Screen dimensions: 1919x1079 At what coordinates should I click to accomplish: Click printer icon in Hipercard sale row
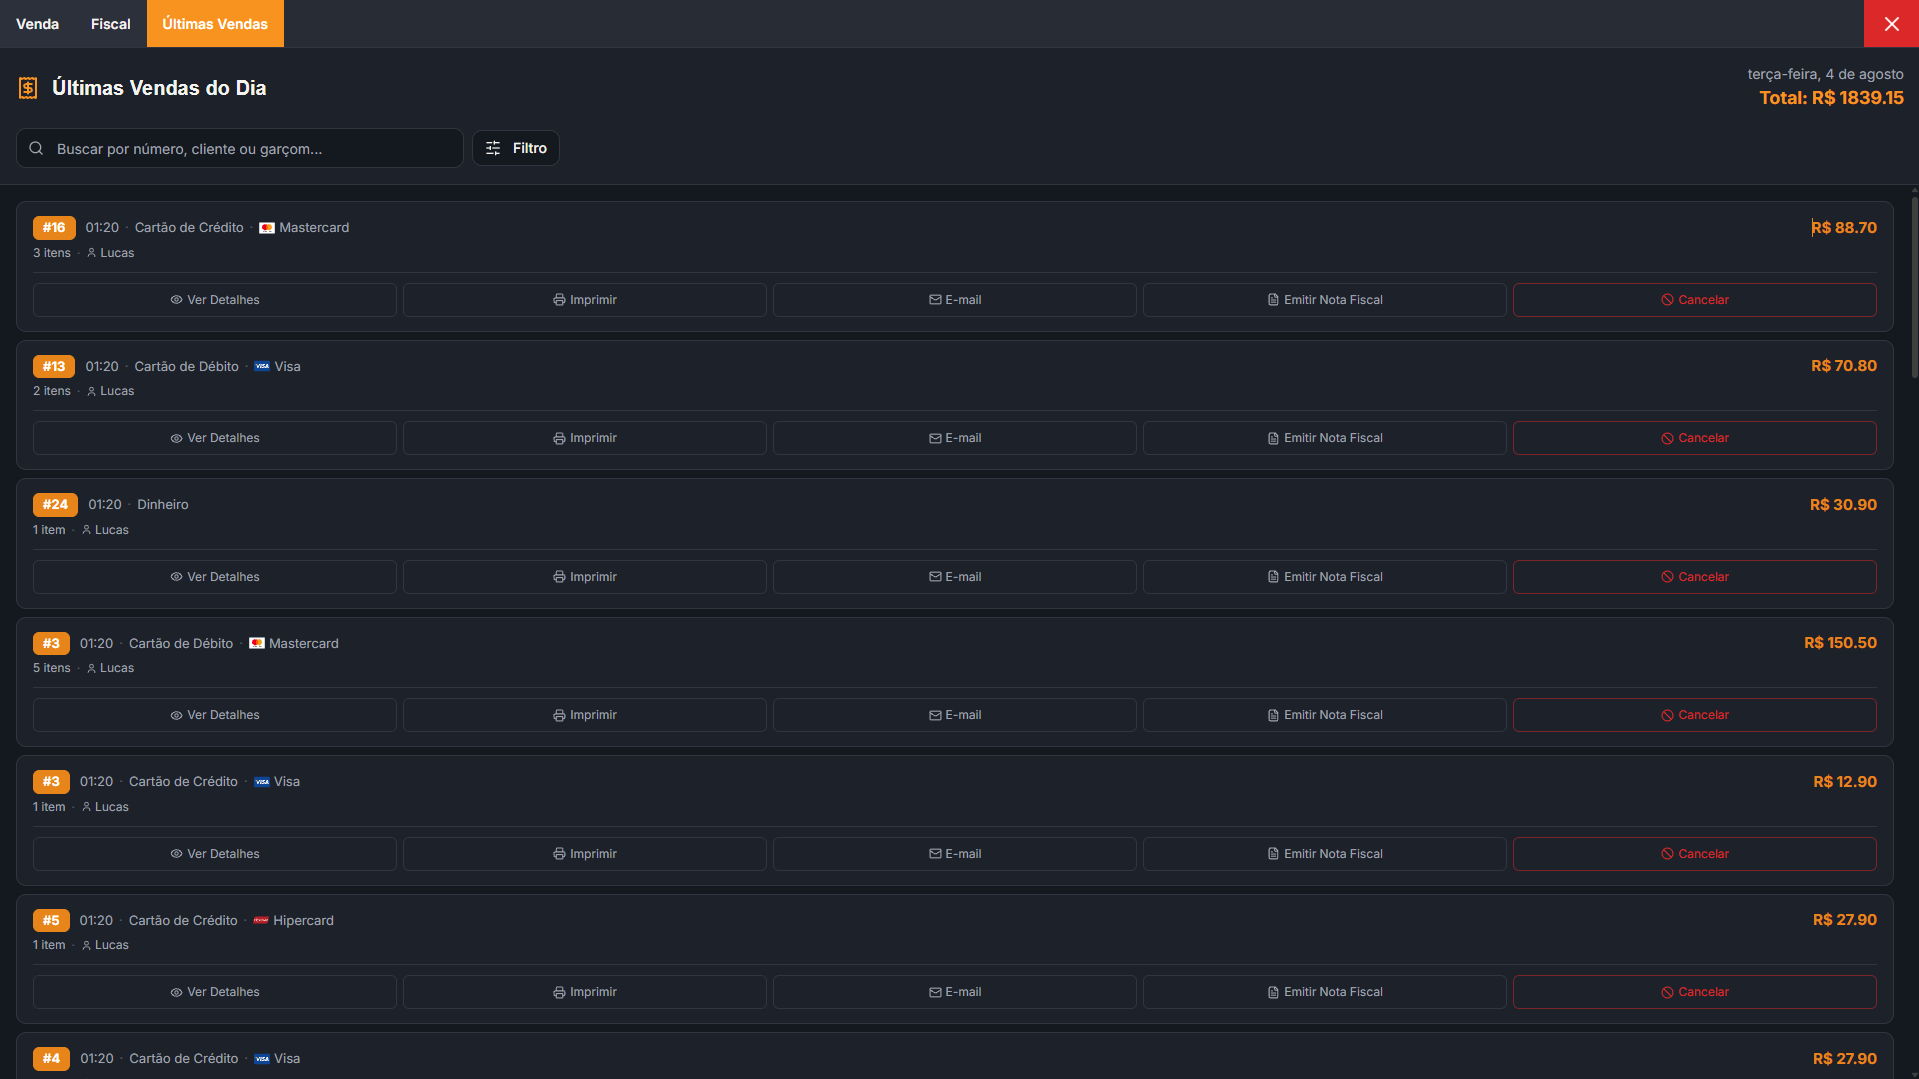pos(559,993)
